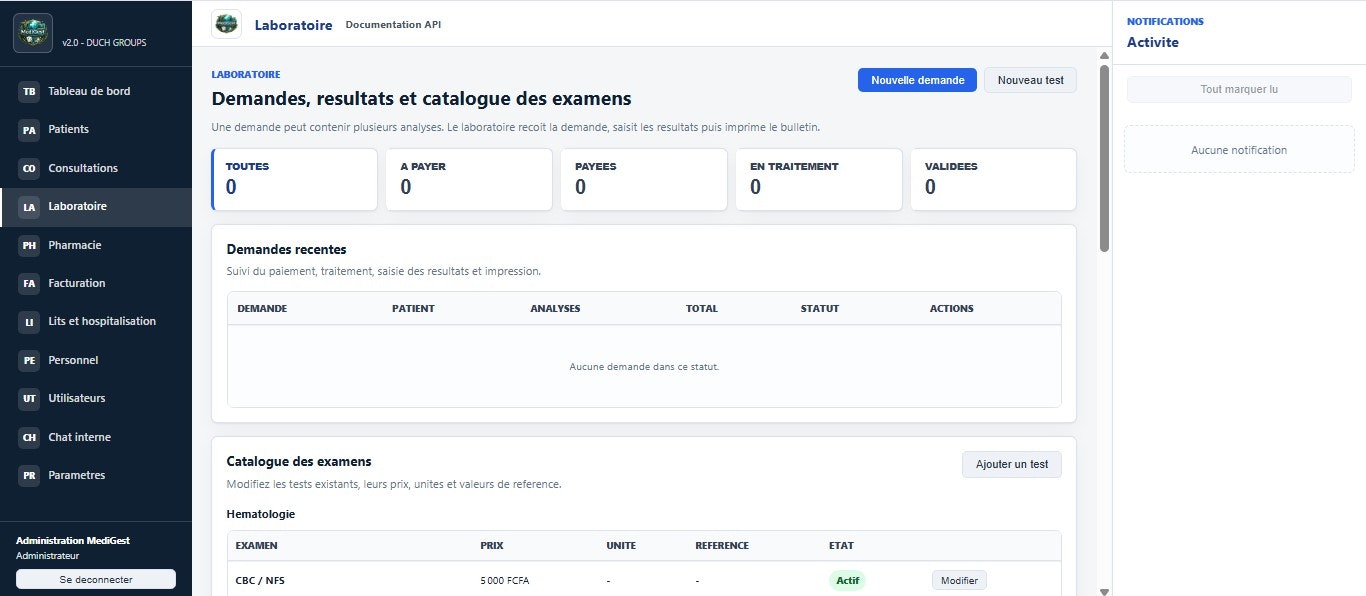Open Utilisateurs in the sidebar
Image resolution: width=1366 pixels, height=596 pixels.
click(x=96, y=398)
